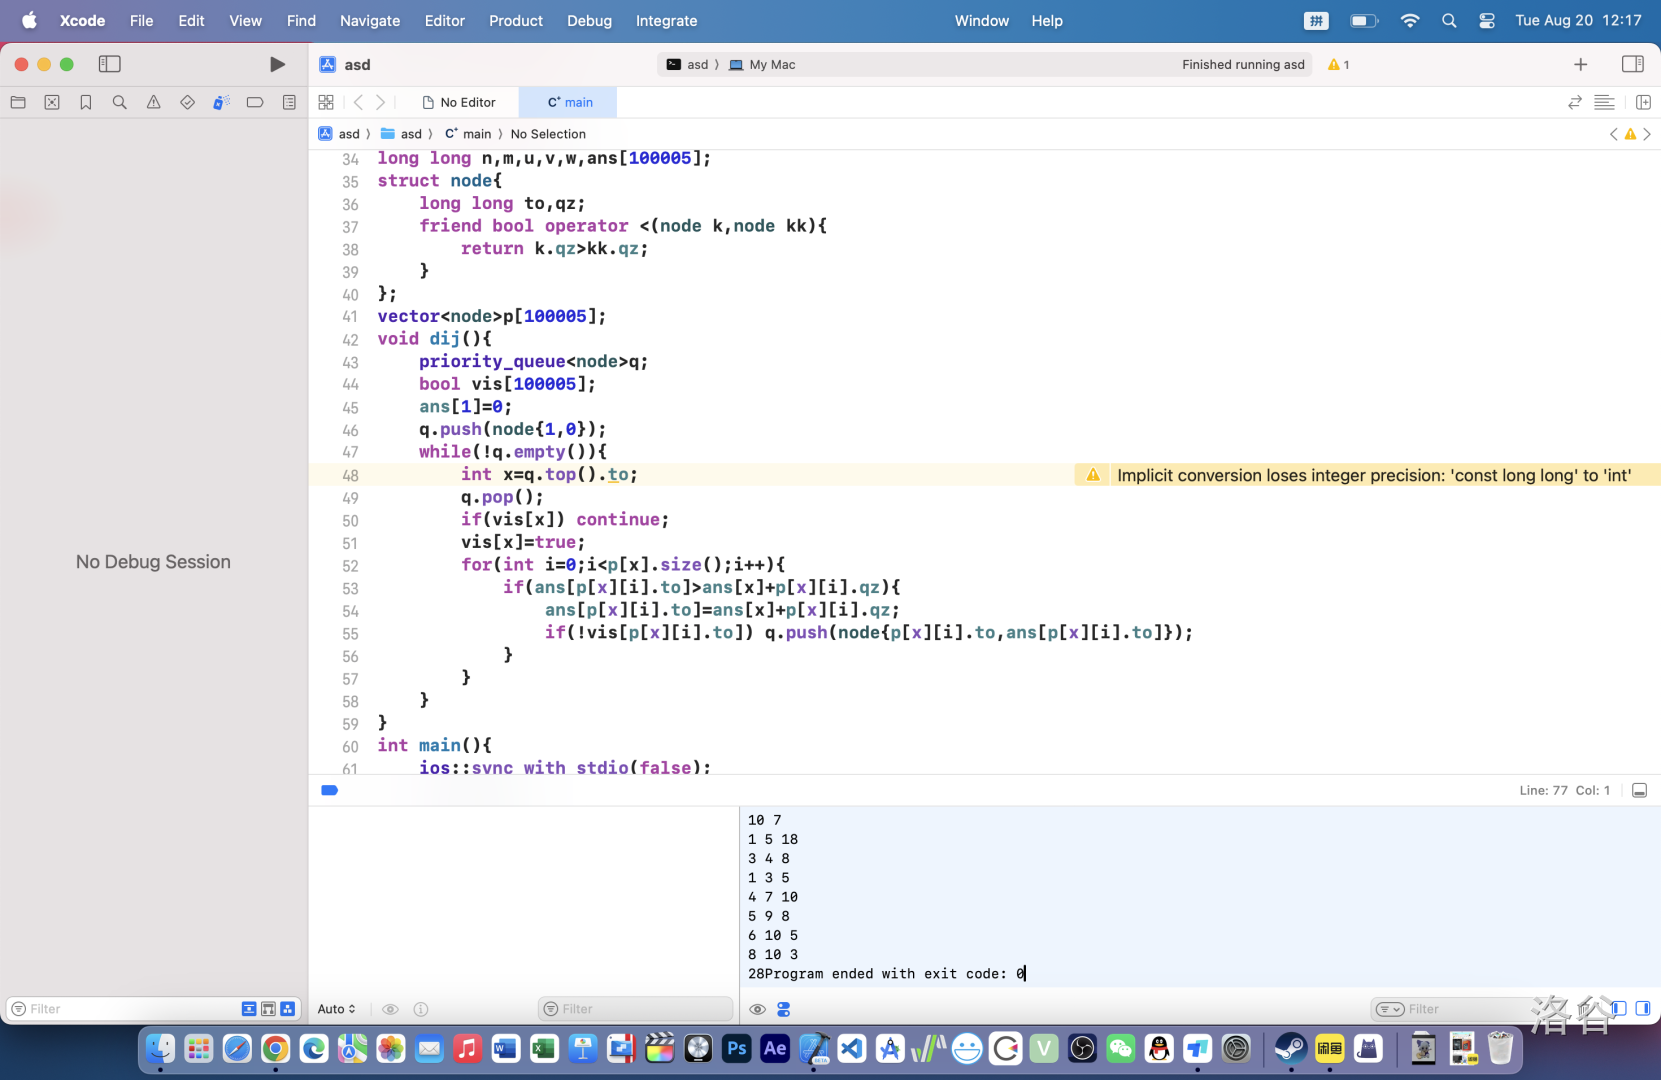Expand the No Selection symbol jump bar
Viewport: 1661px width, 1080px height.
(x=548, y=134)
